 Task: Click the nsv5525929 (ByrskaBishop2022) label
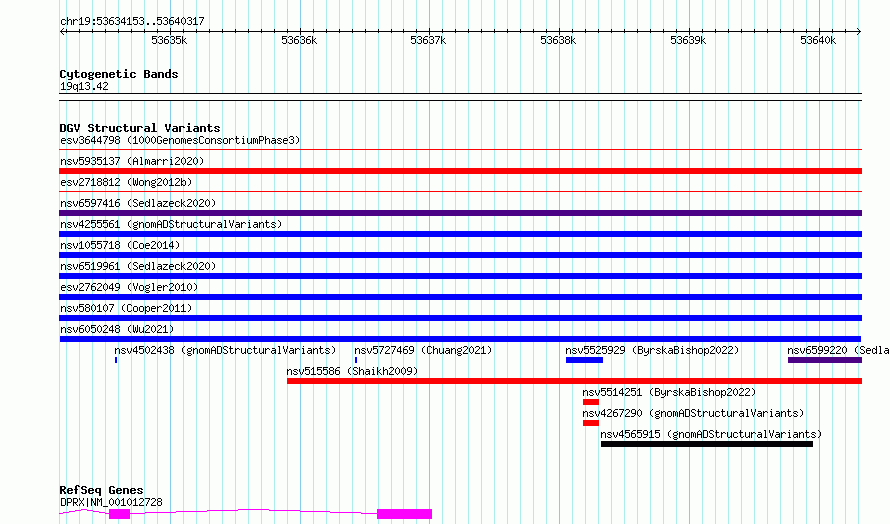(x=652, y=350)
